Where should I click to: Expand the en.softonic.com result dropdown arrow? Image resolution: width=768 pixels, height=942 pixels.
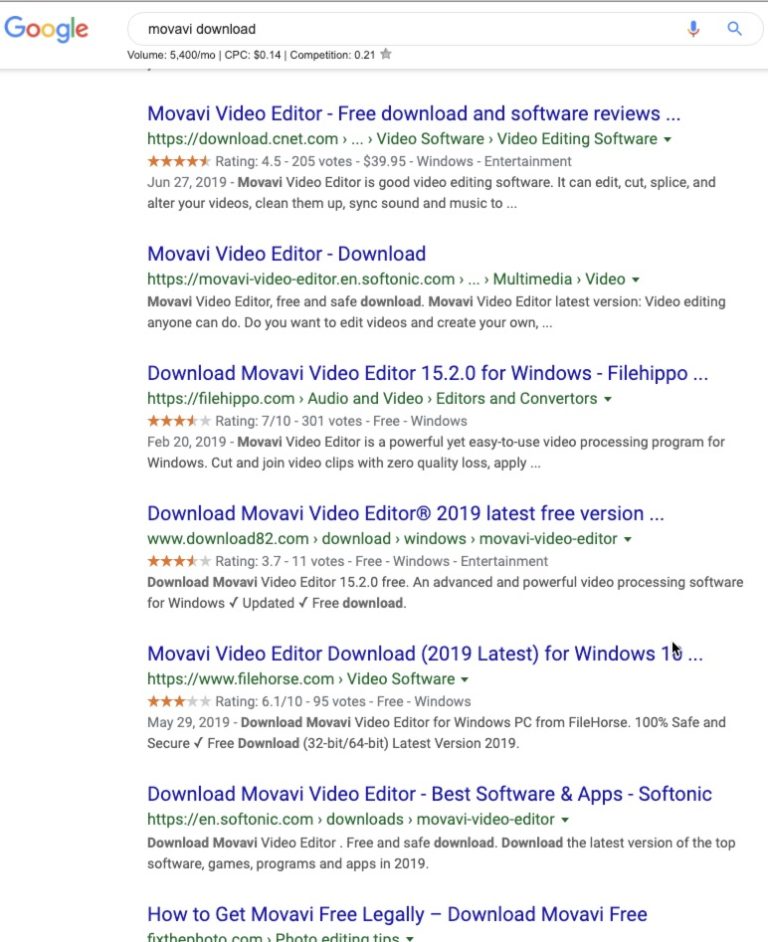[565, 820]
